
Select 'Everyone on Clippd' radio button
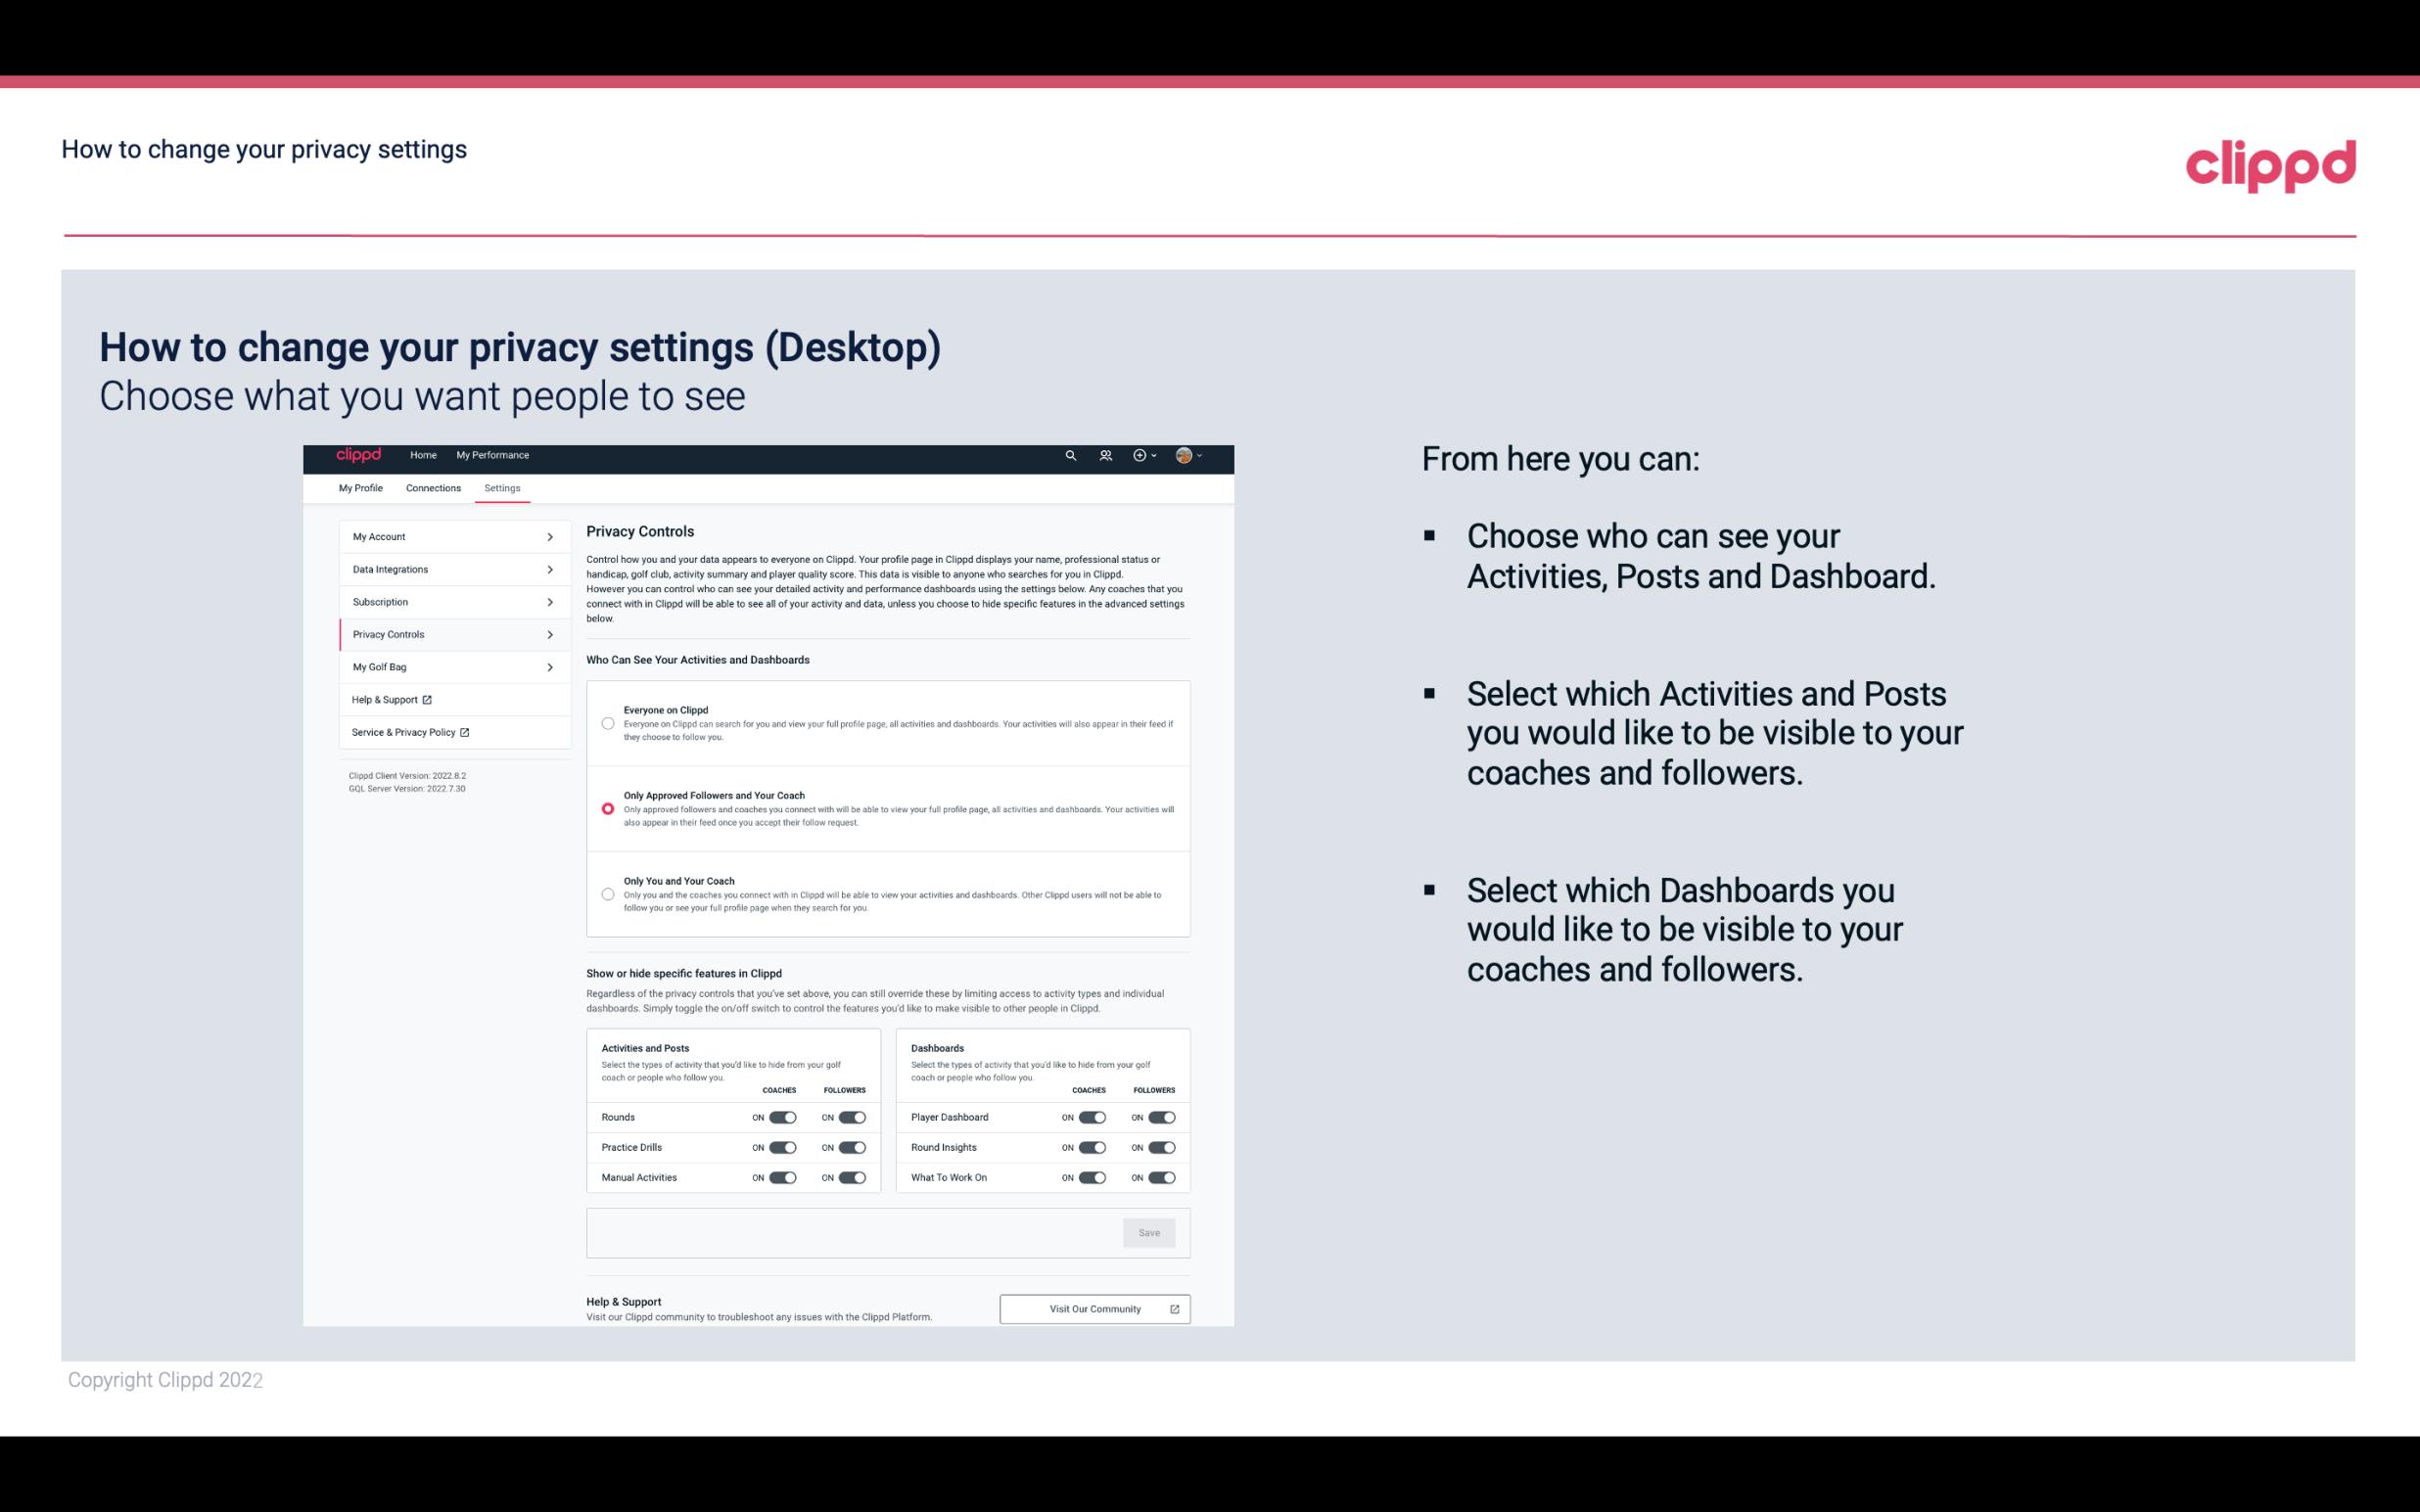[x=606, y=723]
